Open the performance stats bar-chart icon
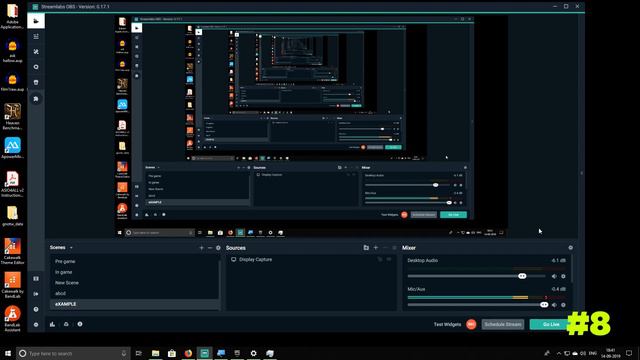 [52, 324]
